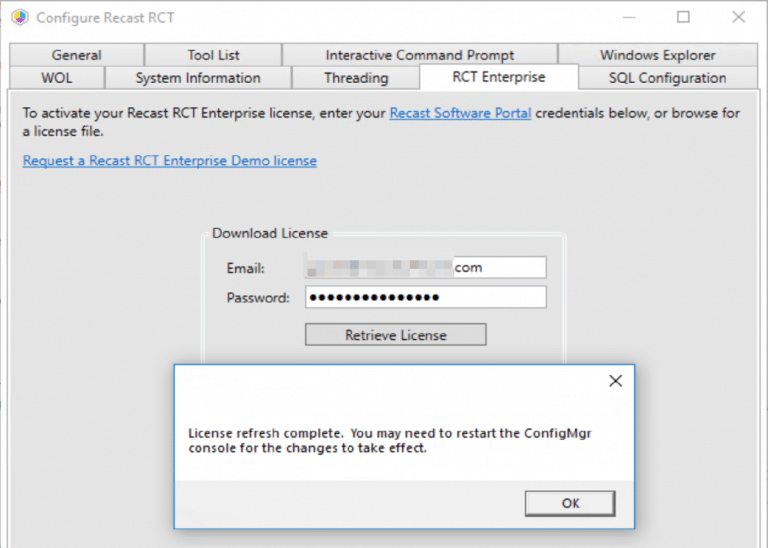Request a Recast RCT Enterprise Demo license

[x=170, y=160]
